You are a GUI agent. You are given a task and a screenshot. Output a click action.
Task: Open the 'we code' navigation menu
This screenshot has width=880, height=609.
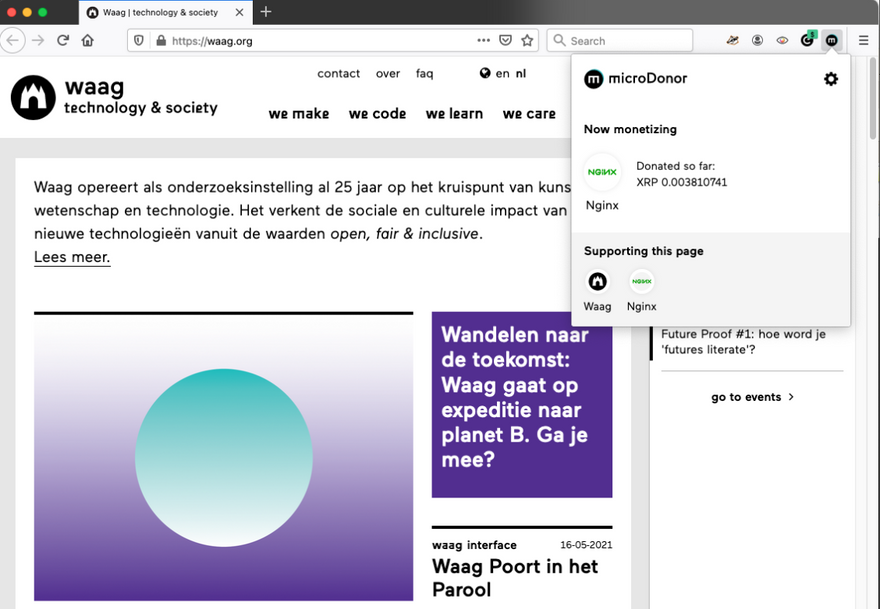coord(377,114)
